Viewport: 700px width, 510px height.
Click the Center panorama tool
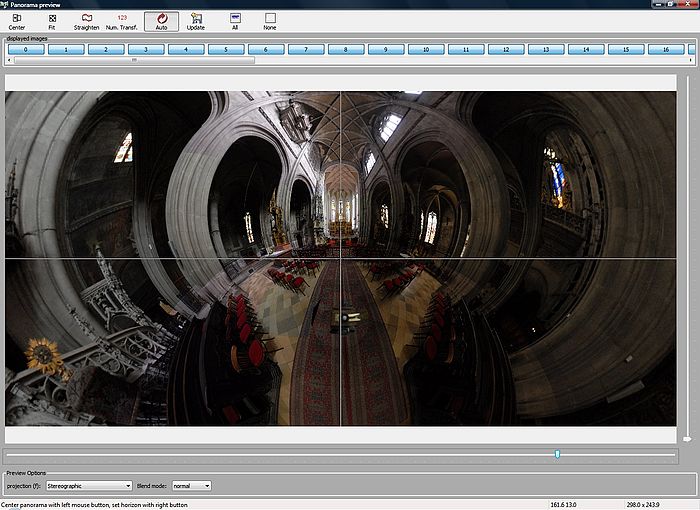tap(17, 21)
